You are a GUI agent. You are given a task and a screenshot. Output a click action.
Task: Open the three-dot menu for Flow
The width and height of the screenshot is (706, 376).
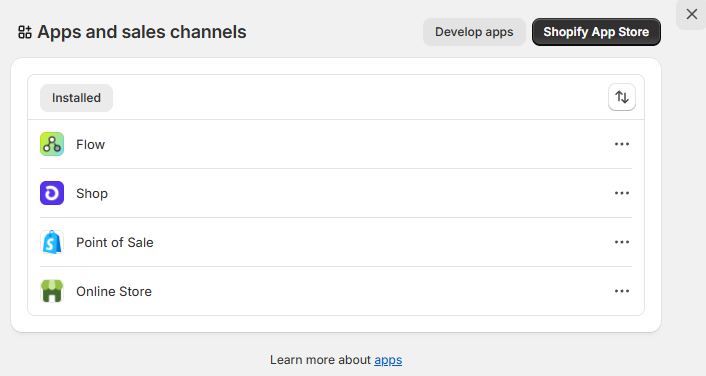(622, 144)
